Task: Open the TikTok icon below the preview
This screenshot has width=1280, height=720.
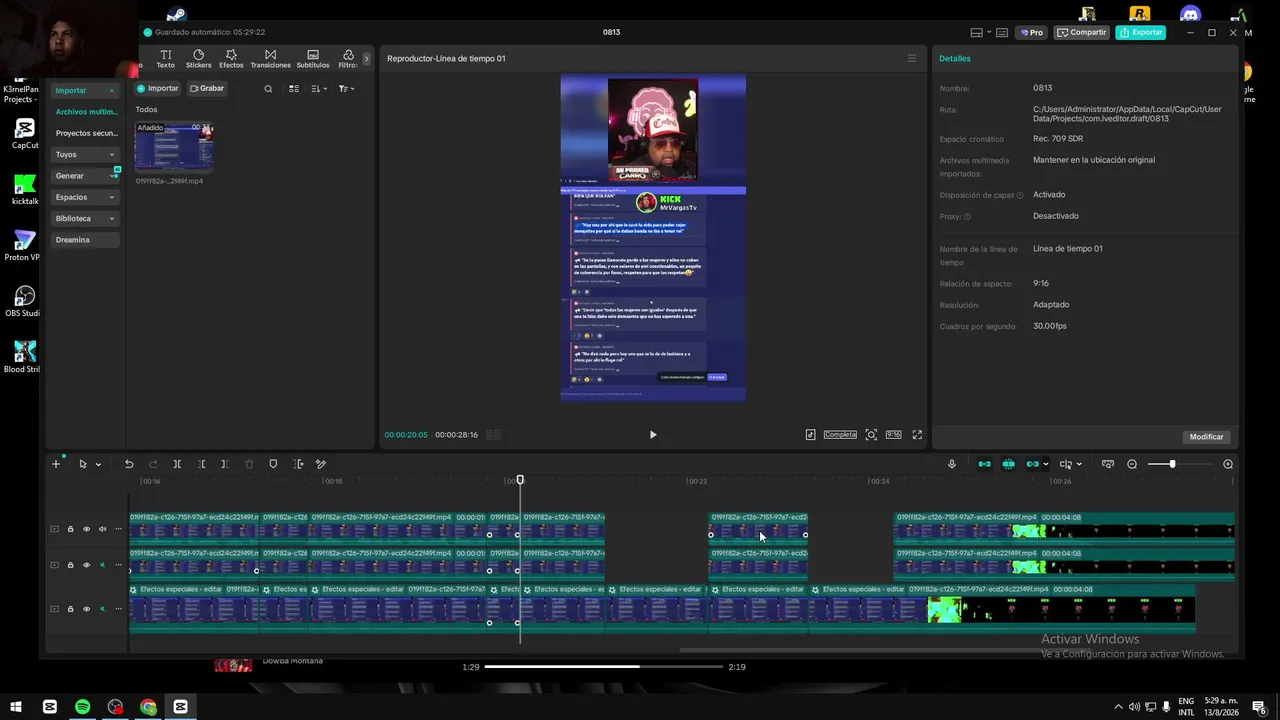Action: point(810,435)
